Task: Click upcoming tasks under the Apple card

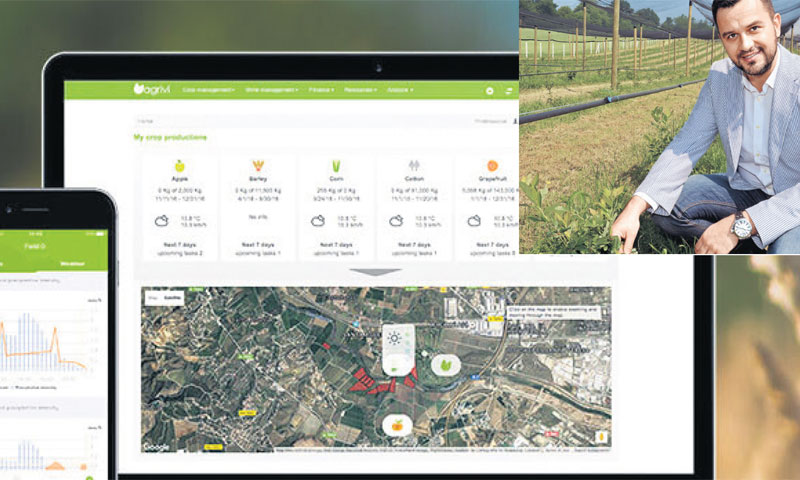Action: (180, 253)
